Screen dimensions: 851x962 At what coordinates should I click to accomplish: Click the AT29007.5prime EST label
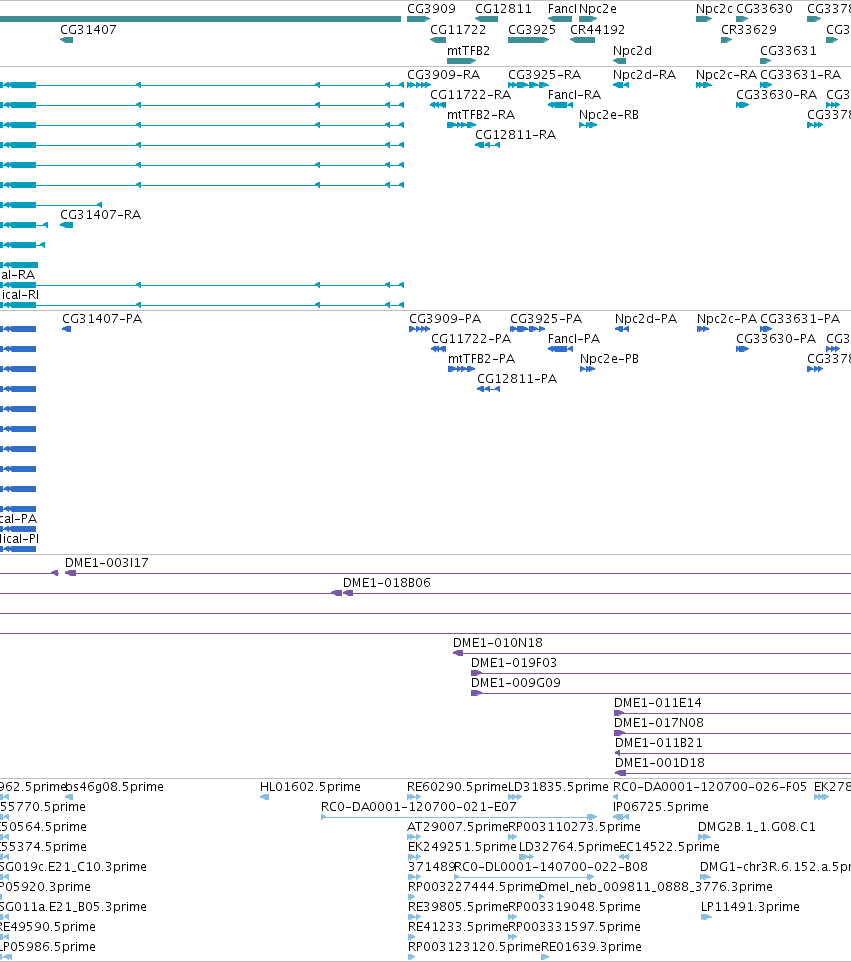click(x=458, y=827)
